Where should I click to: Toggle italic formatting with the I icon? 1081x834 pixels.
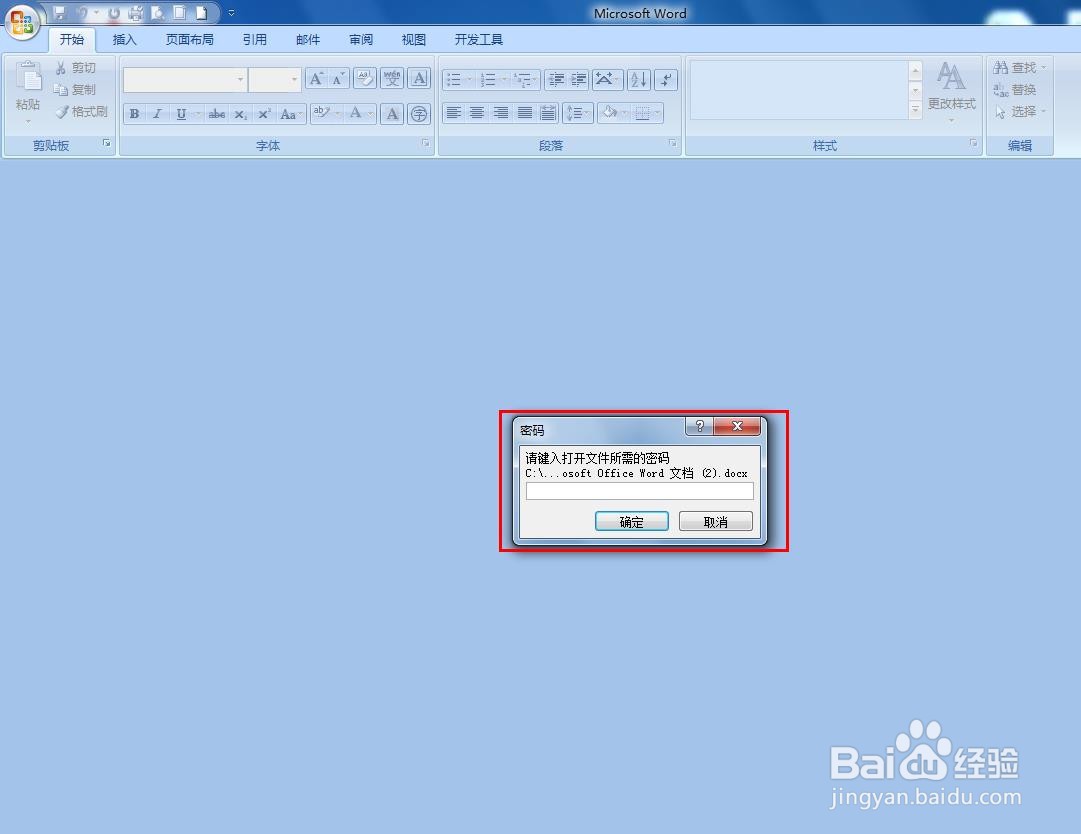coord(157,113)
